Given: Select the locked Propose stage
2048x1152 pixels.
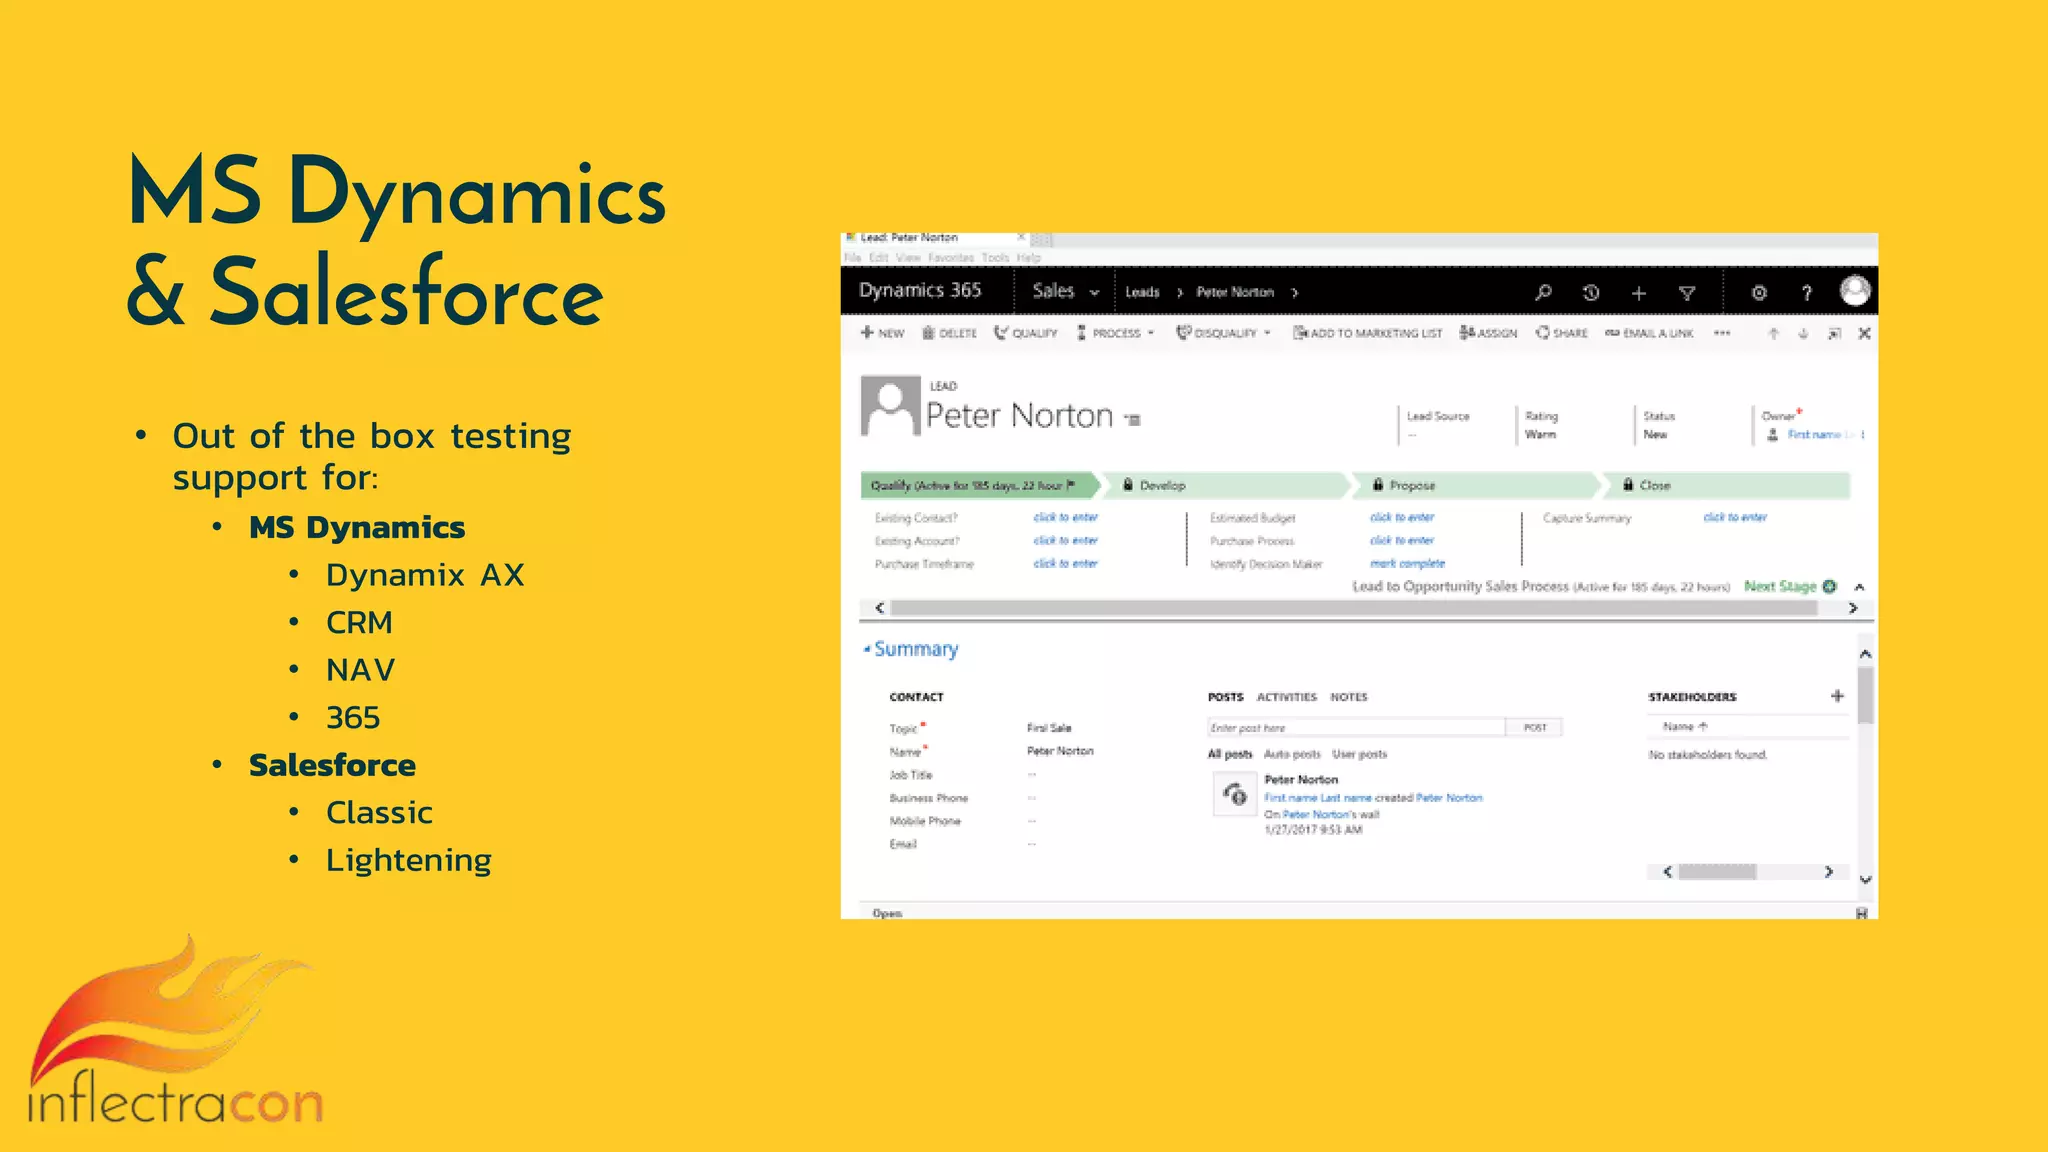Looking at the screenshot, I should (1478, 485).
